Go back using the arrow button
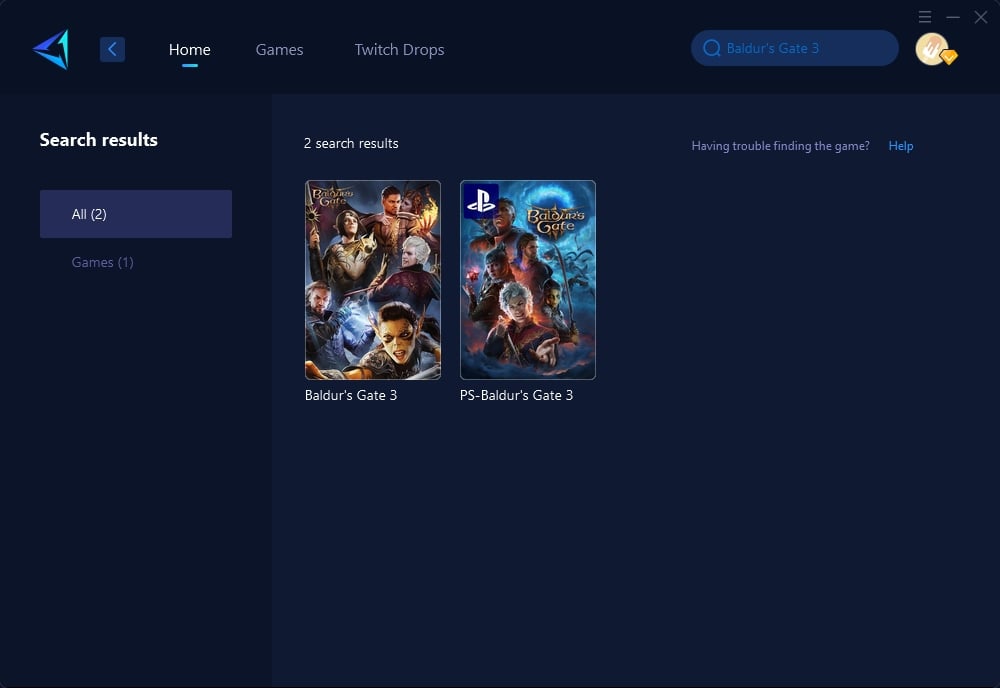This screenshot has height=688, width=1000. tap(112, 49)
